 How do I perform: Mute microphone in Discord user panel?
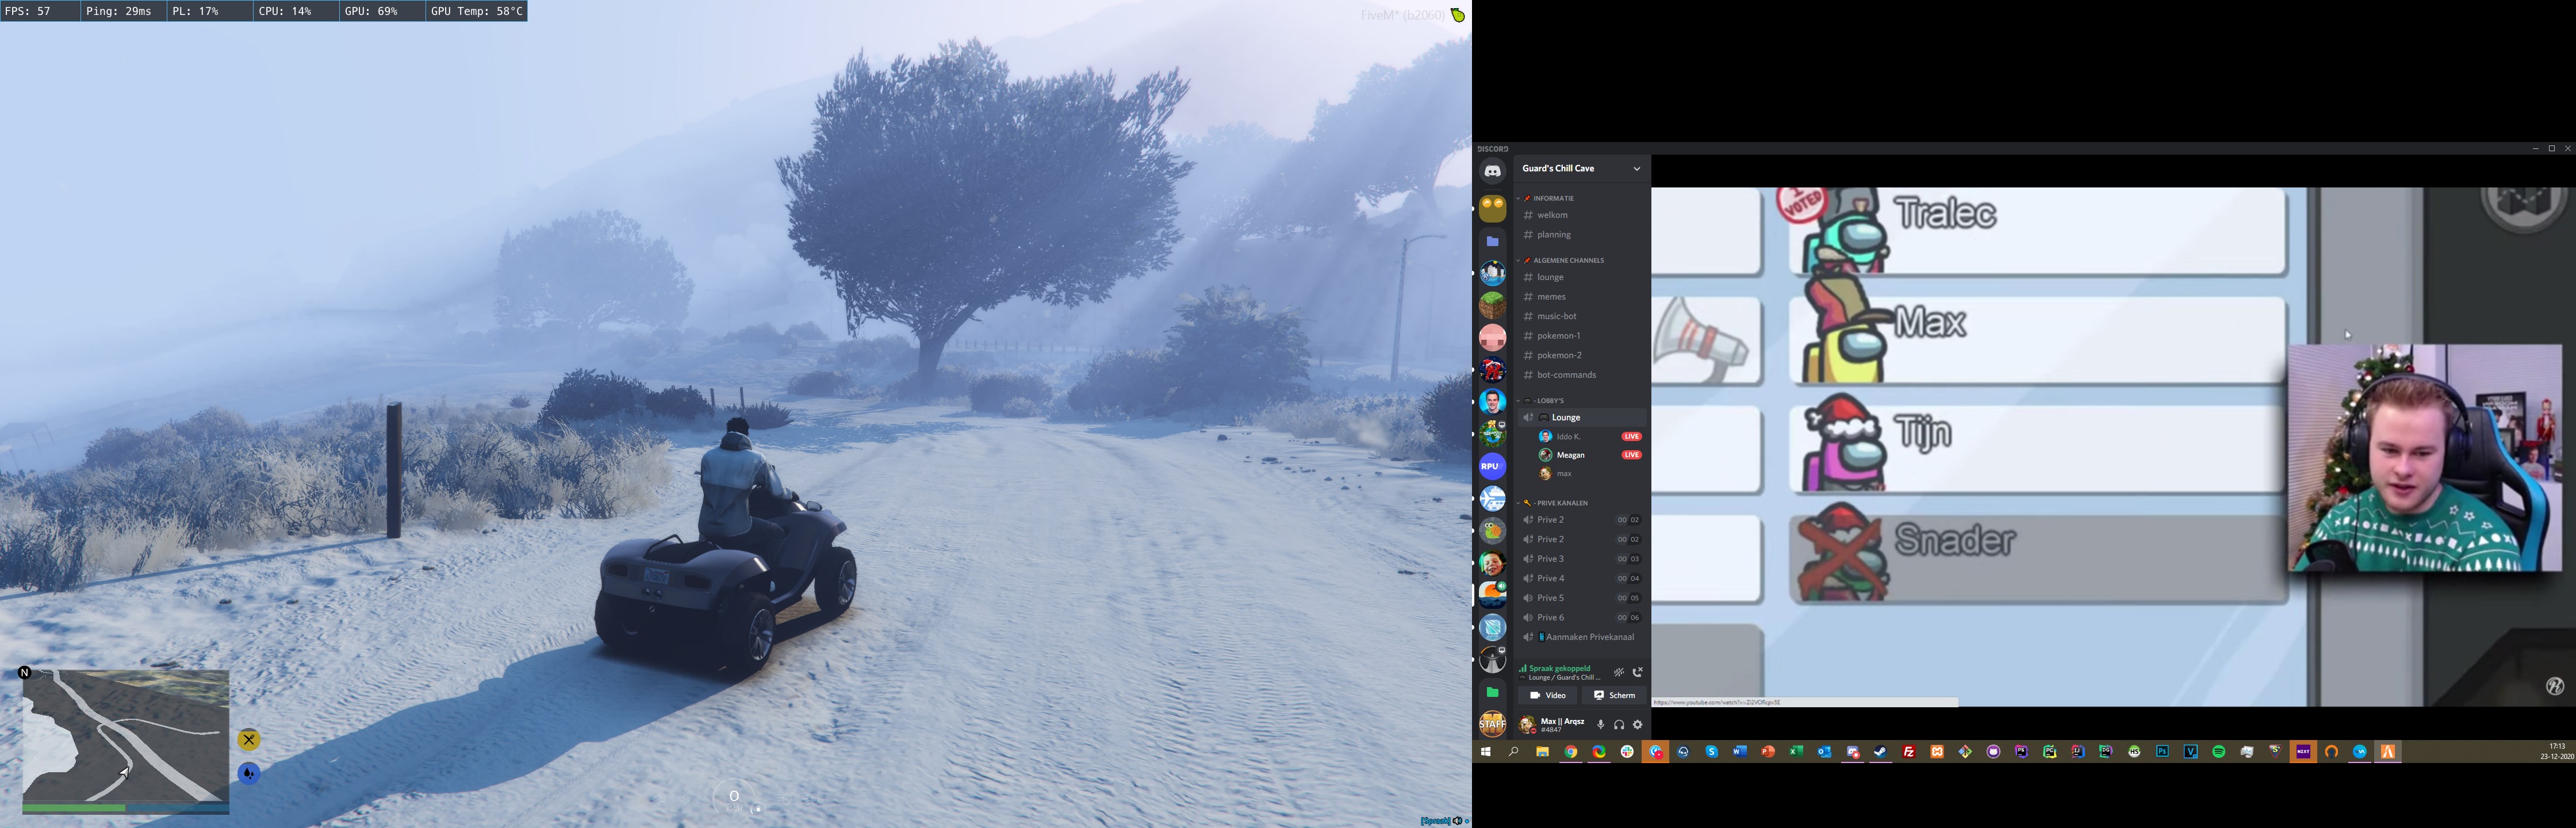tap(1600, 725)
